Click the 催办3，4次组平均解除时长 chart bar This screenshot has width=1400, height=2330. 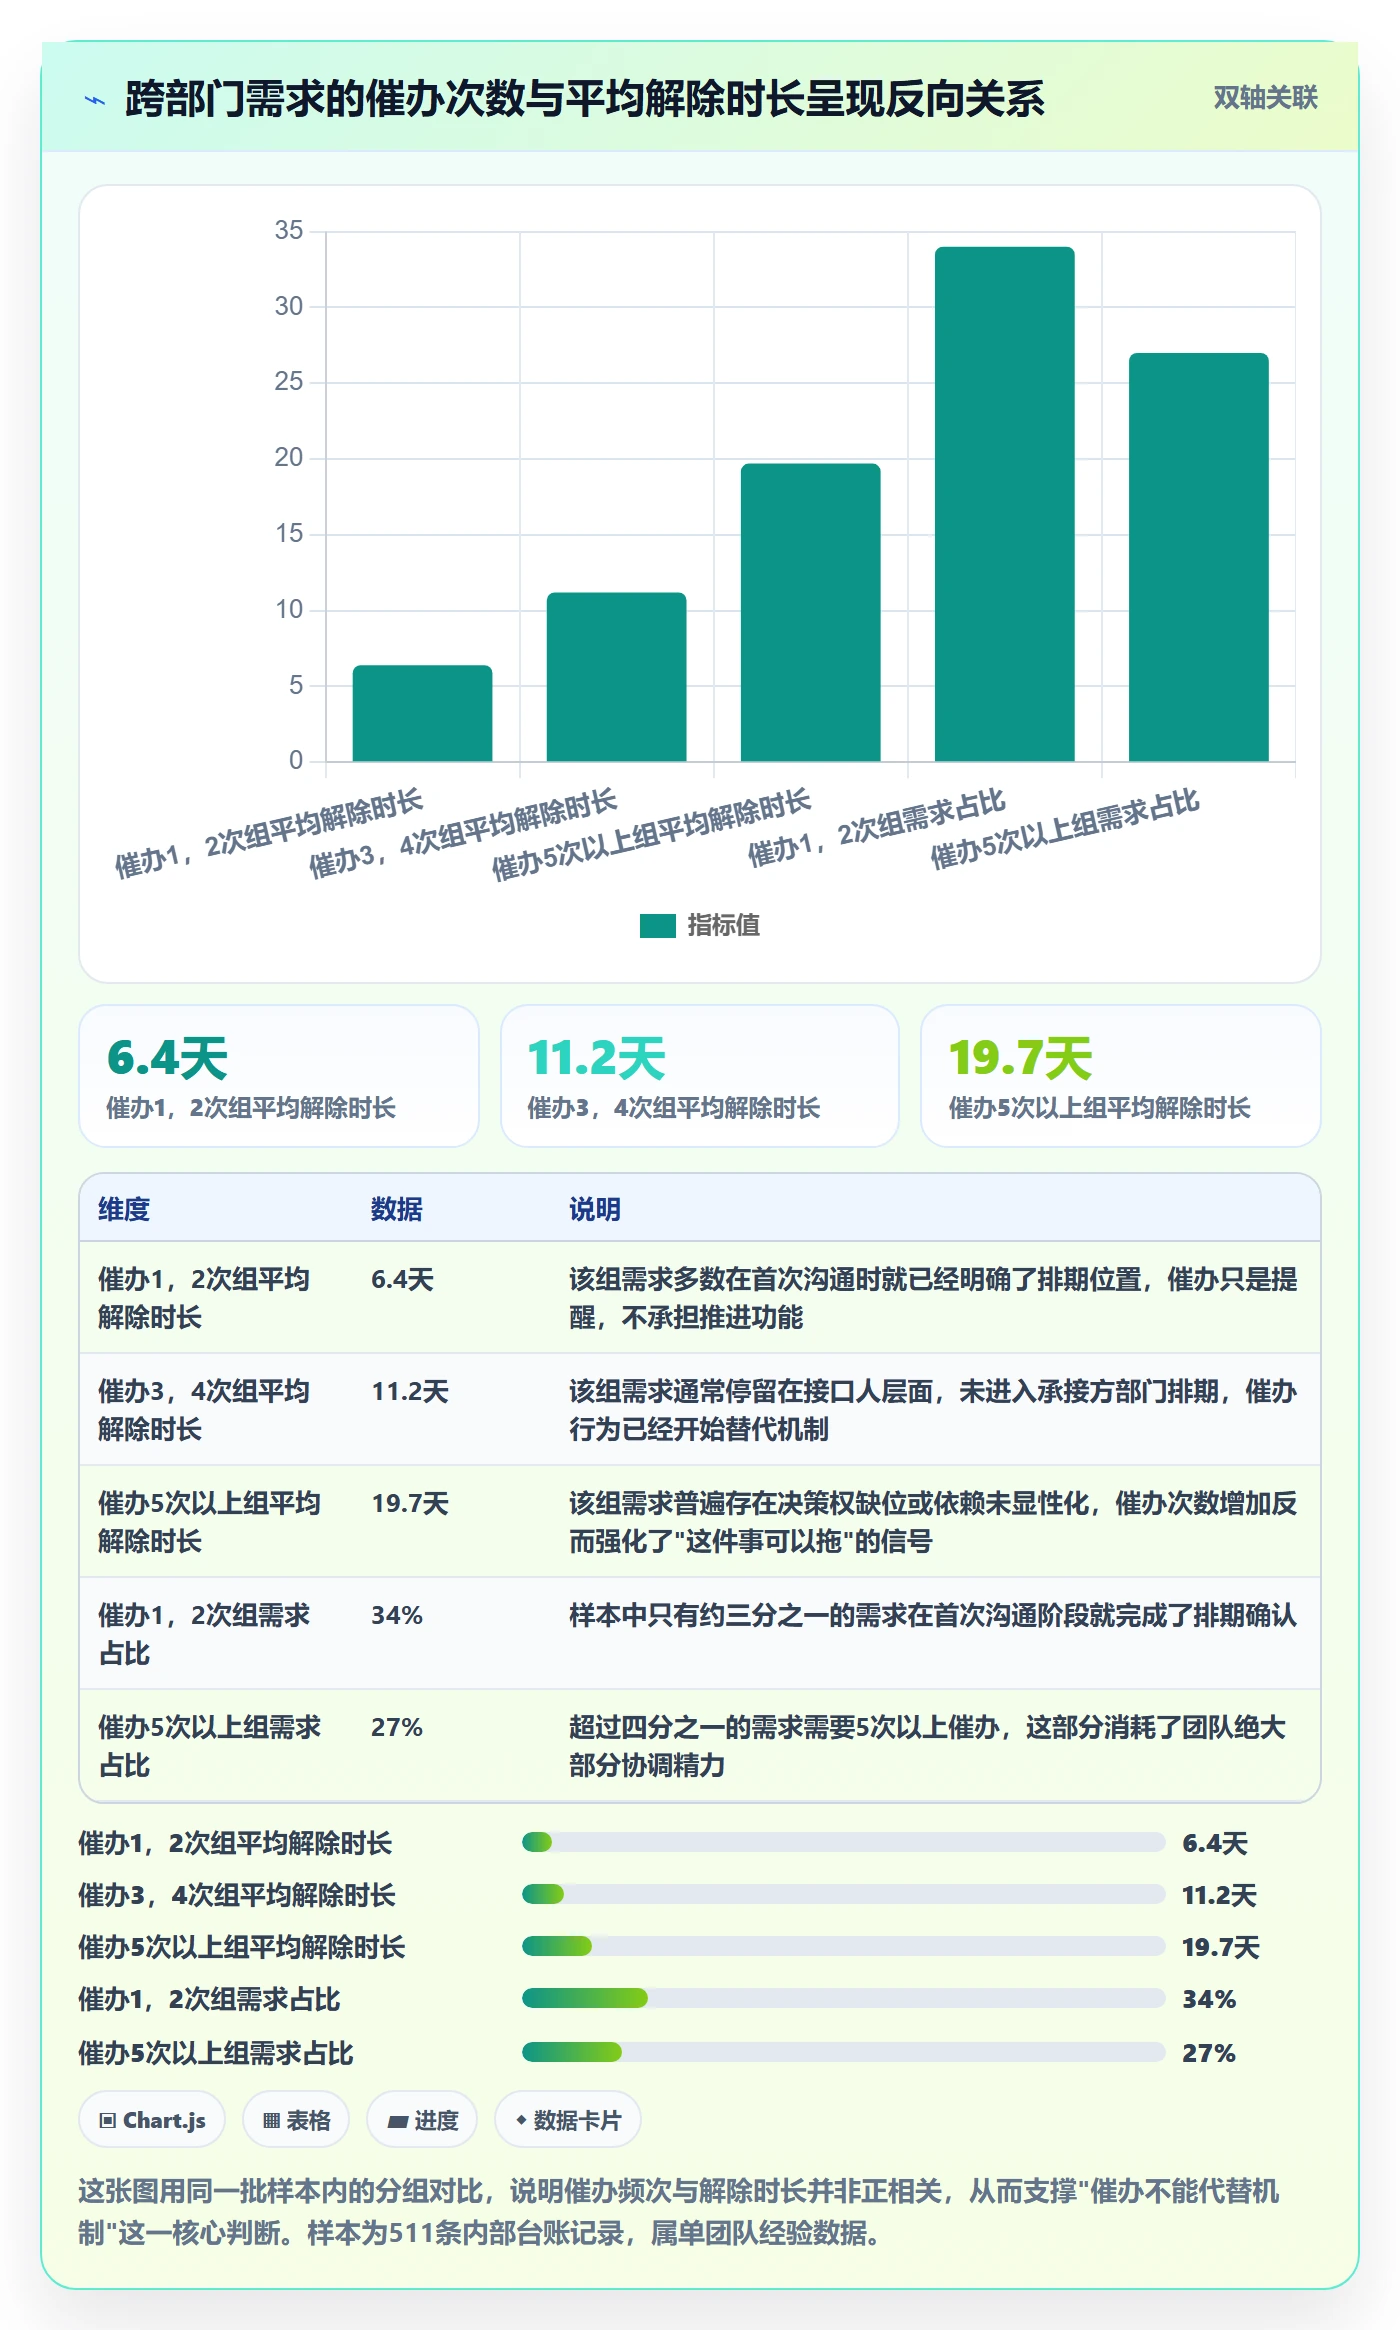(616, 677)
